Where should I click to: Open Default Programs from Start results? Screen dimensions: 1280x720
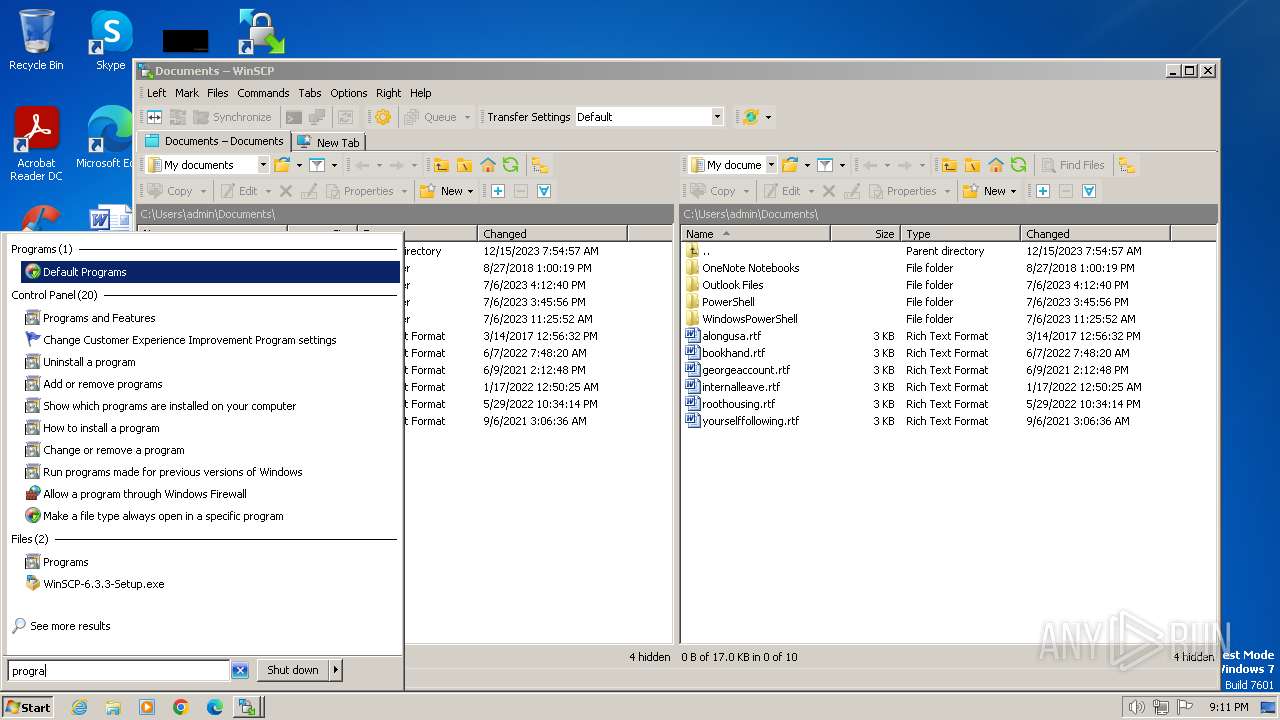pos(210,272)
